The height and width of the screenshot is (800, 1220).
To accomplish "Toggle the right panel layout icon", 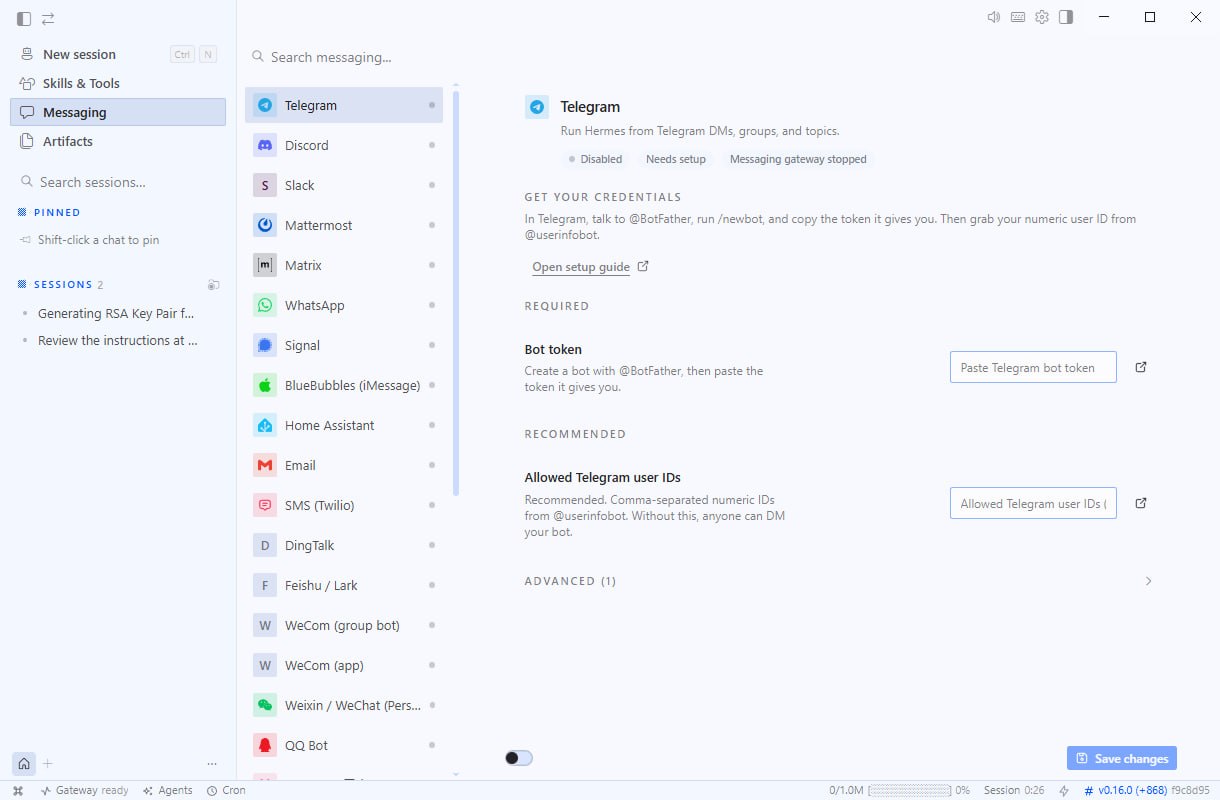I will click(1066, 17).
